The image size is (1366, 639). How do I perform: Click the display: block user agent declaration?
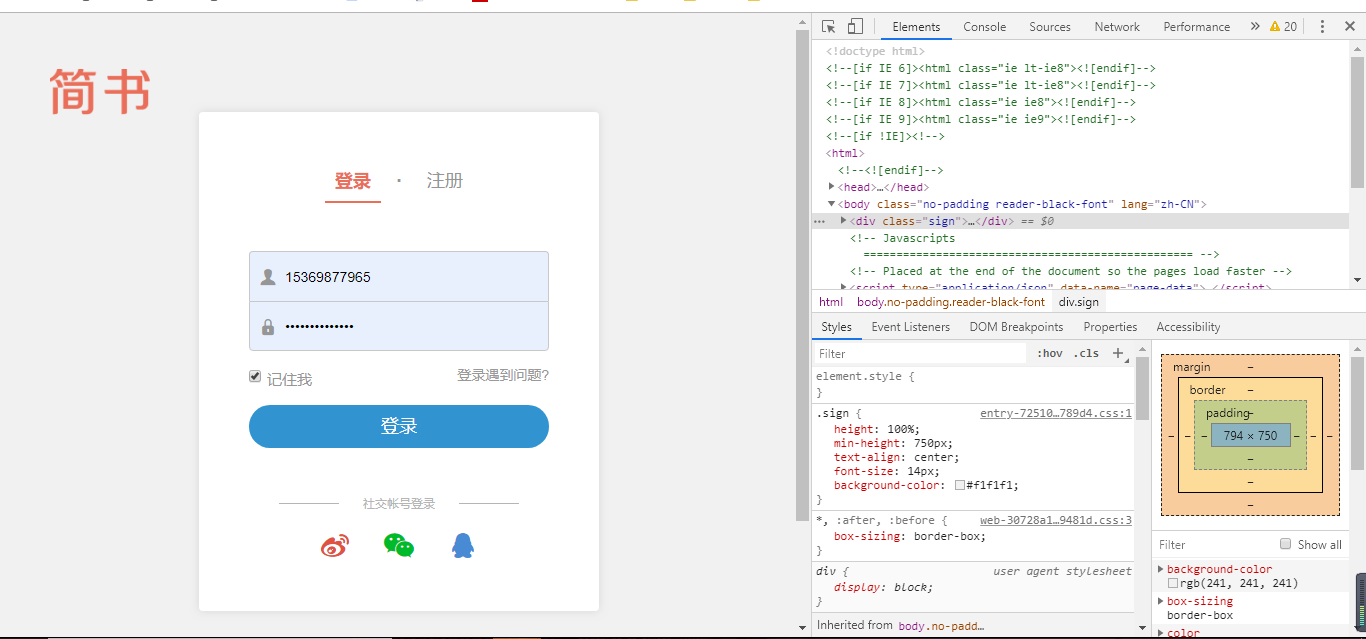883,587
